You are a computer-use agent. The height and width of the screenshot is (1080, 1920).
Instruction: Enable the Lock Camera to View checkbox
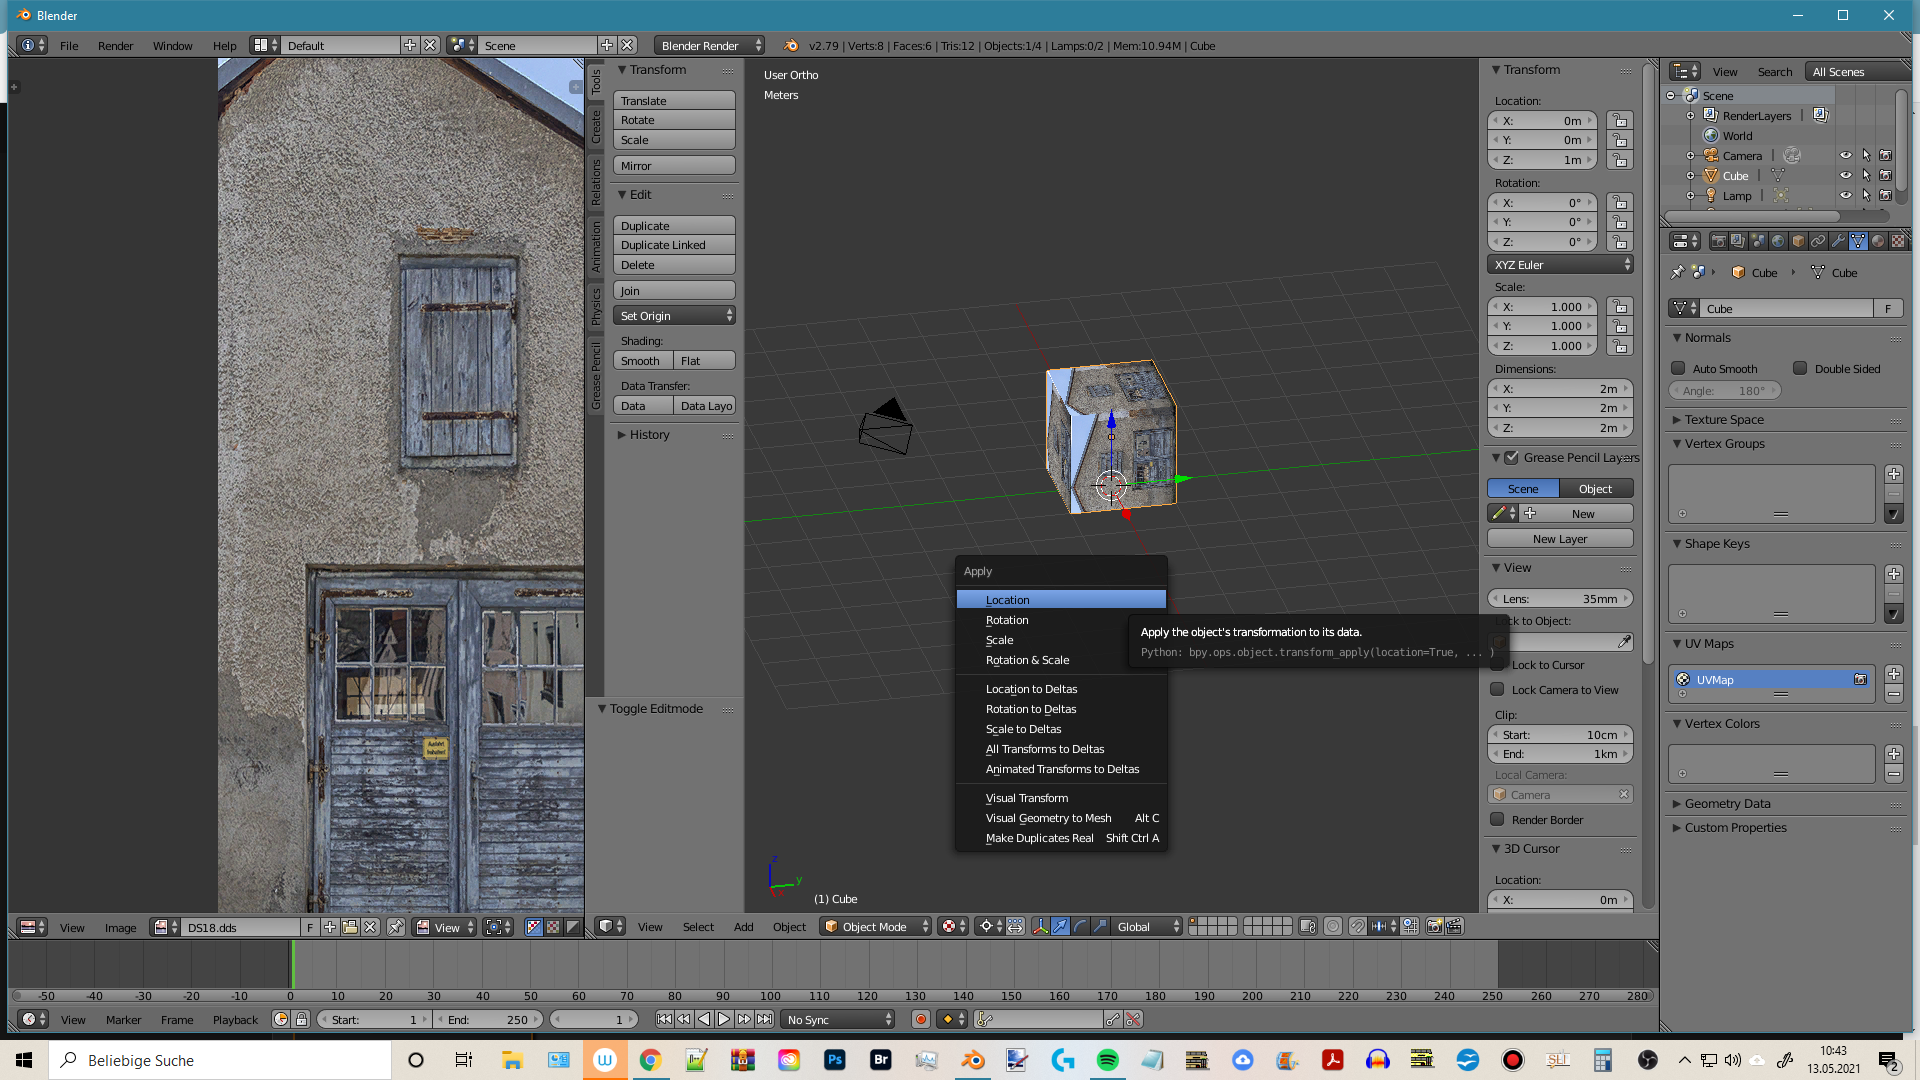pos(1497,690)
